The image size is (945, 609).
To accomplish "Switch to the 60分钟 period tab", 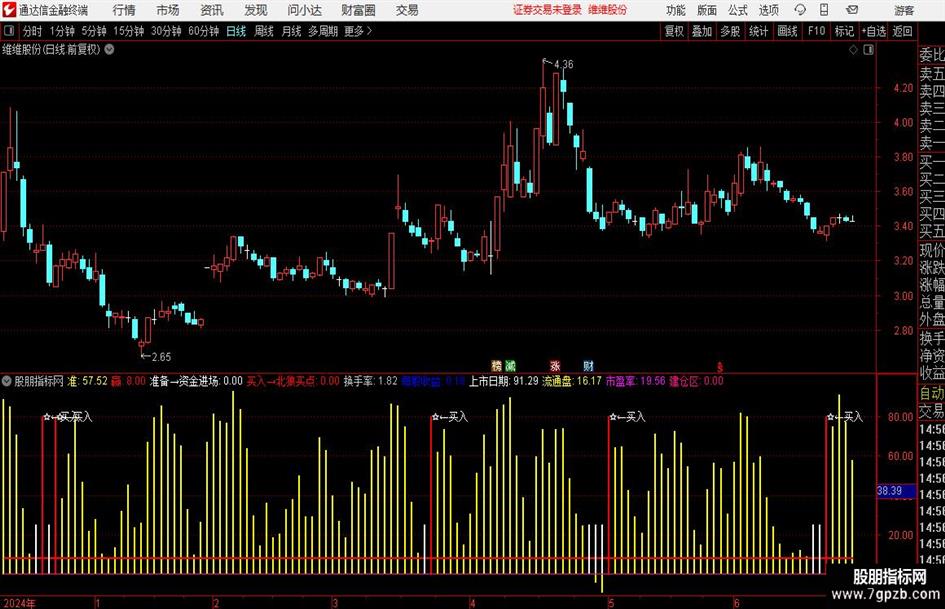I will point(204,31).
